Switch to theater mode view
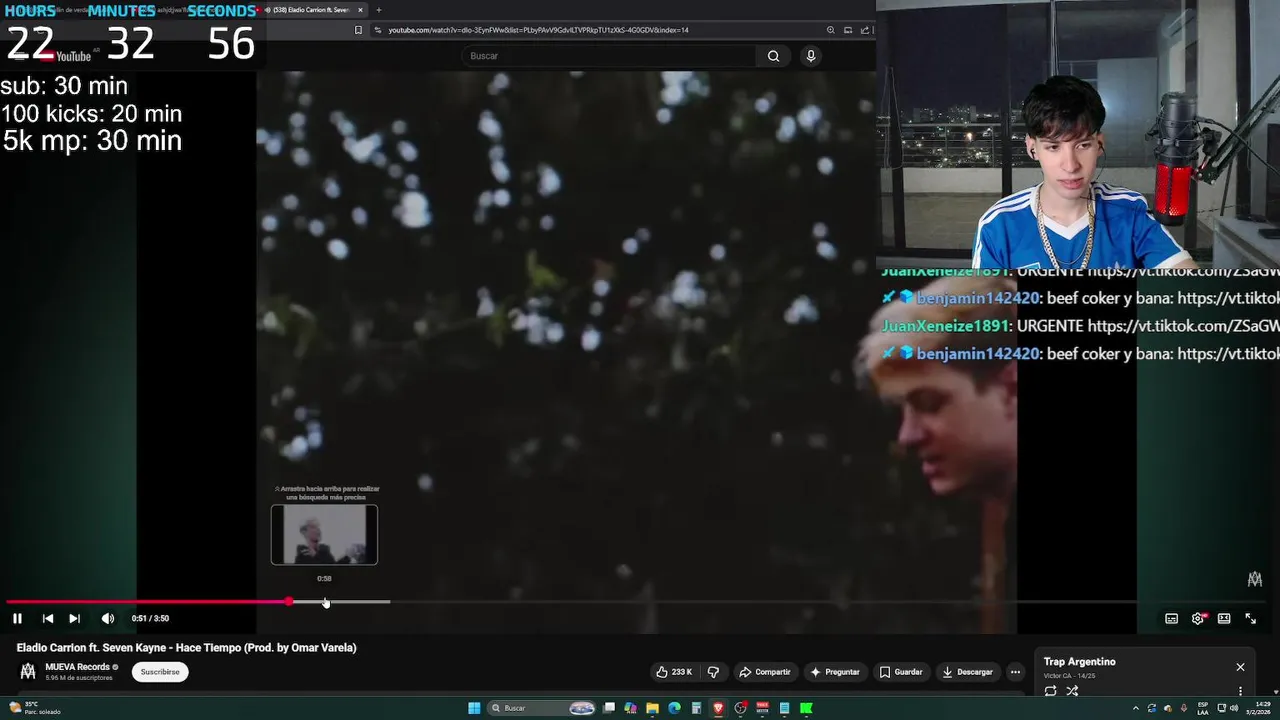The width and height of the screenshot is (1280, 720). pos(1224,619)
